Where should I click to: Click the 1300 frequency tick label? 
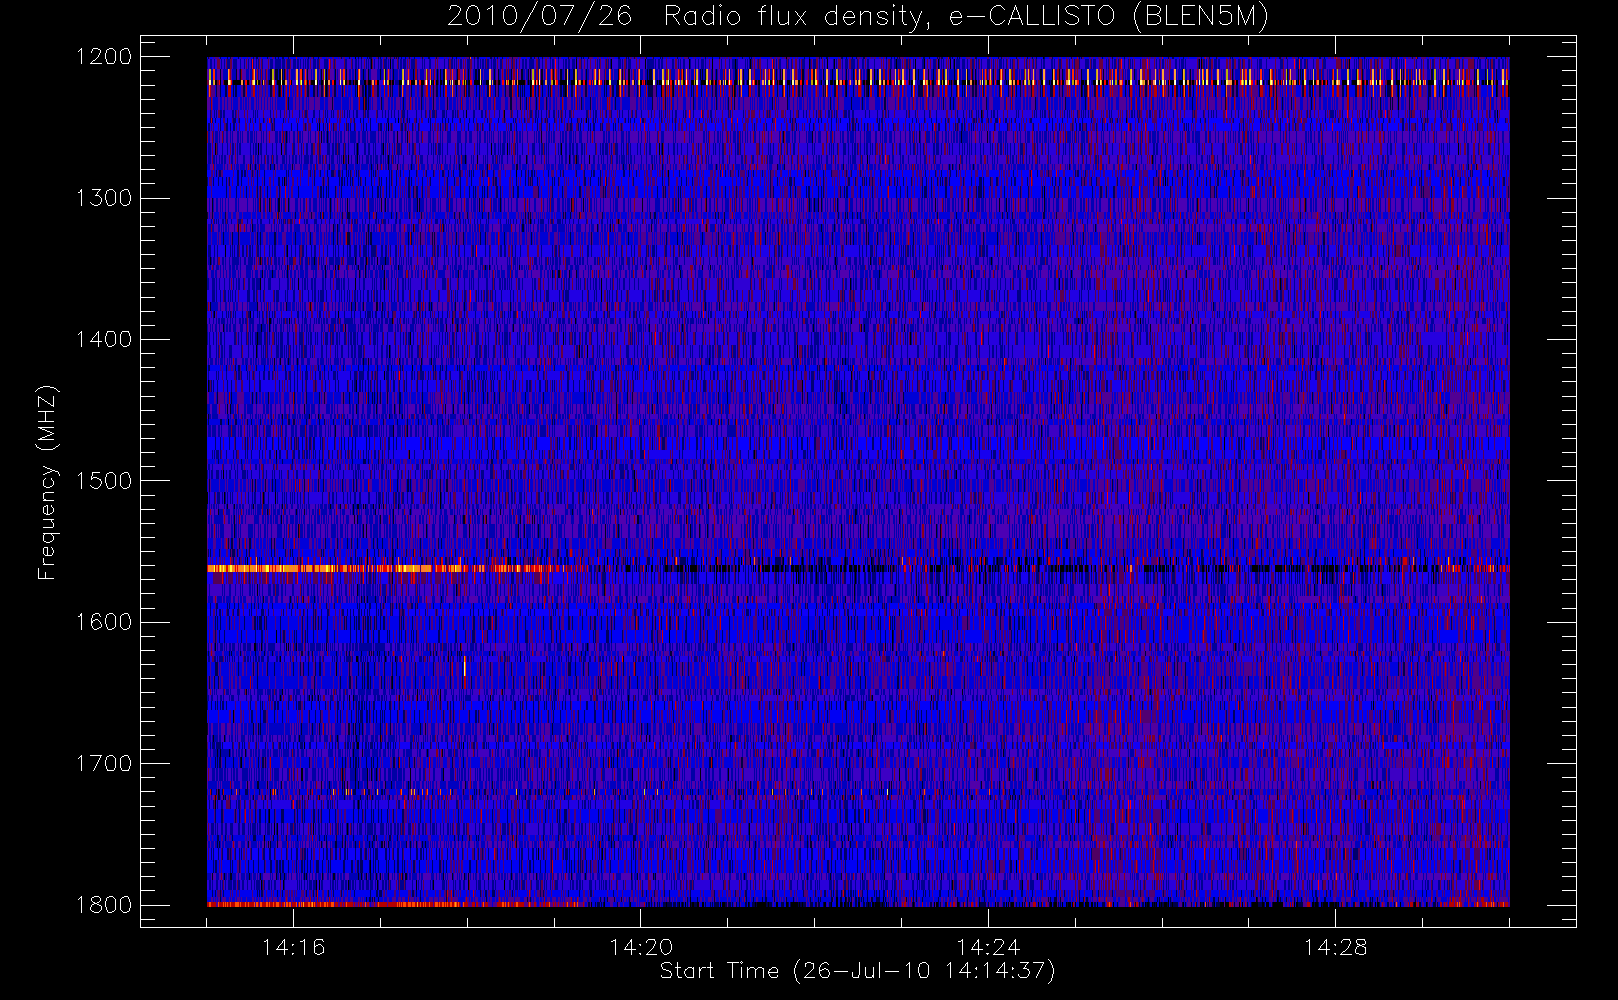click(104, 198)
